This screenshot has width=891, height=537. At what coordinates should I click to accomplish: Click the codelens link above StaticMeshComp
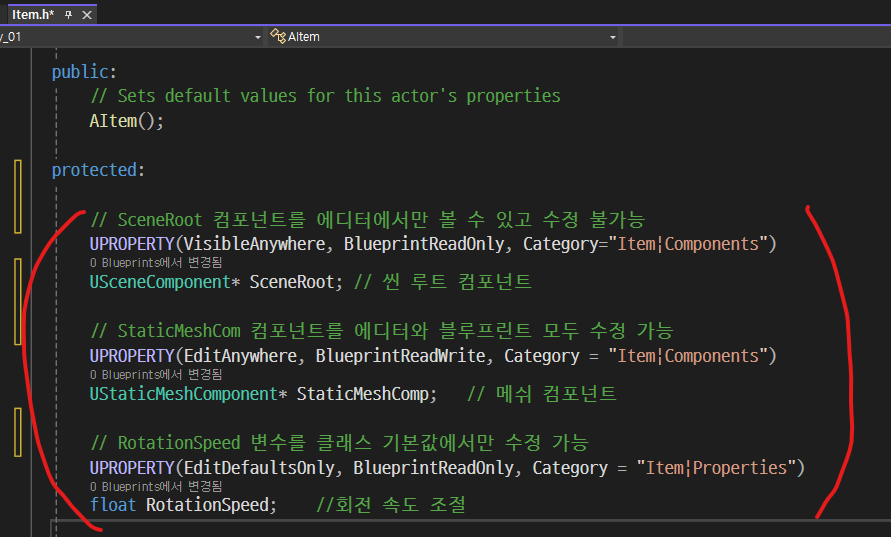click(156, 374)
